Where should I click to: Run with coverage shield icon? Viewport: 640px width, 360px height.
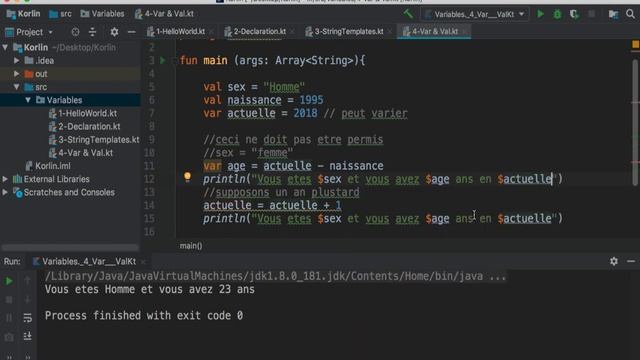pos(574,14)
